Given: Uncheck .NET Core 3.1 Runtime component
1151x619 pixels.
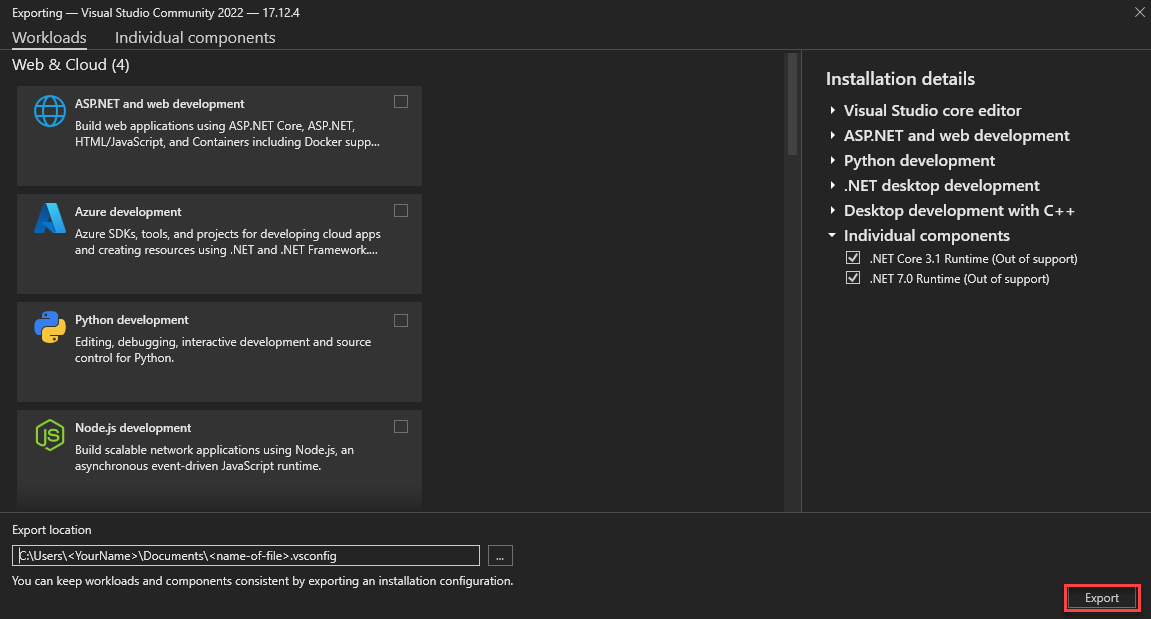Looking at the screenshot, I should click(853, 257).
